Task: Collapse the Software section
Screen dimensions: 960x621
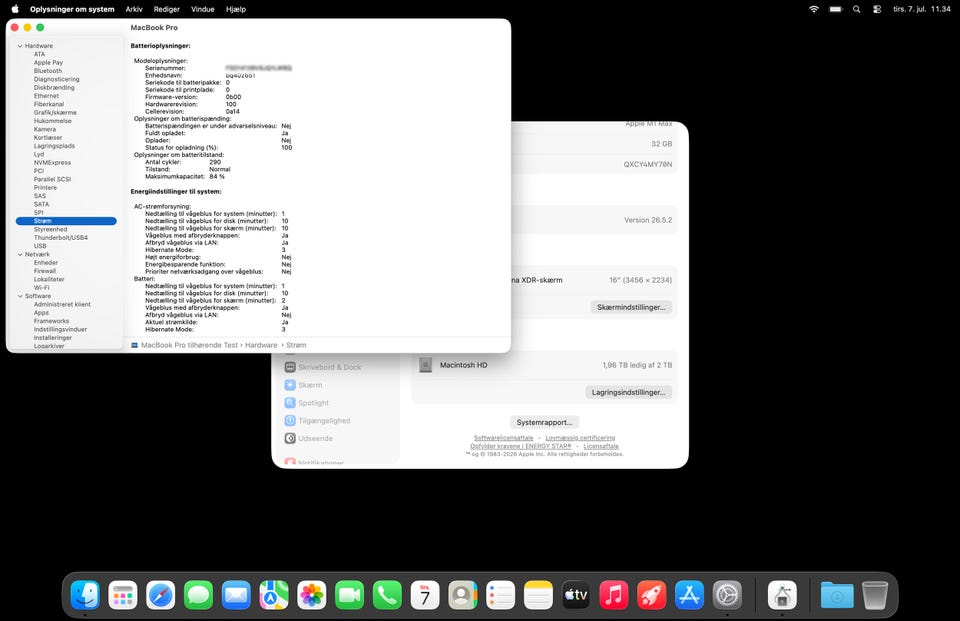Action: click(20, 296)
